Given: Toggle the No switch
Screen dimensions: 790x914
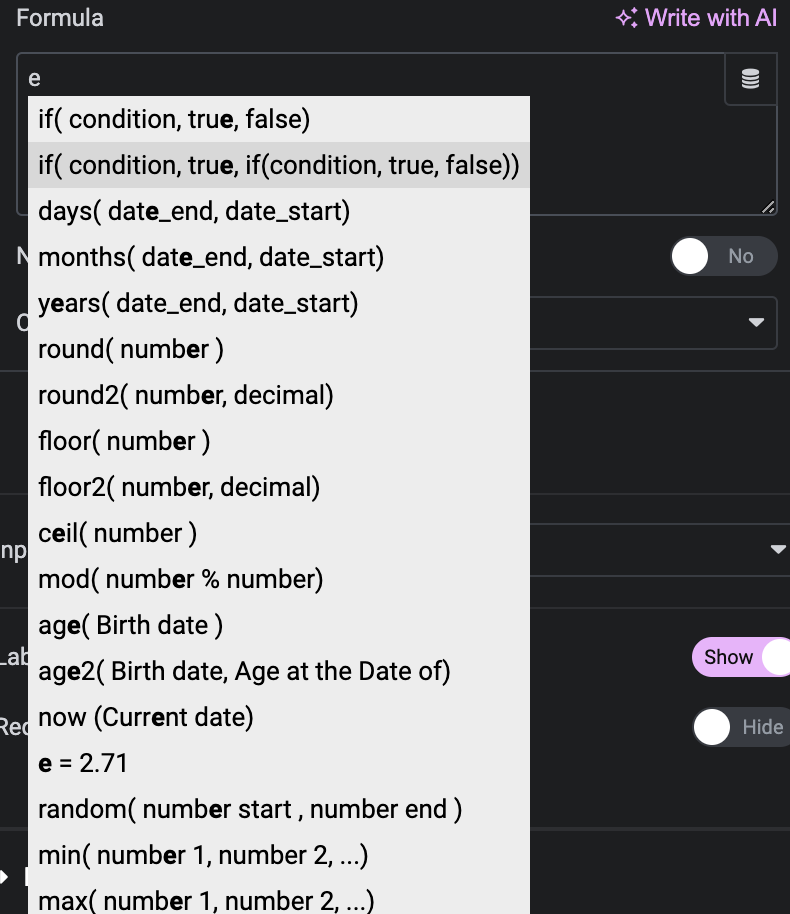Looking at the screenshot, I should pyautogui.click(x=724, y=256).
